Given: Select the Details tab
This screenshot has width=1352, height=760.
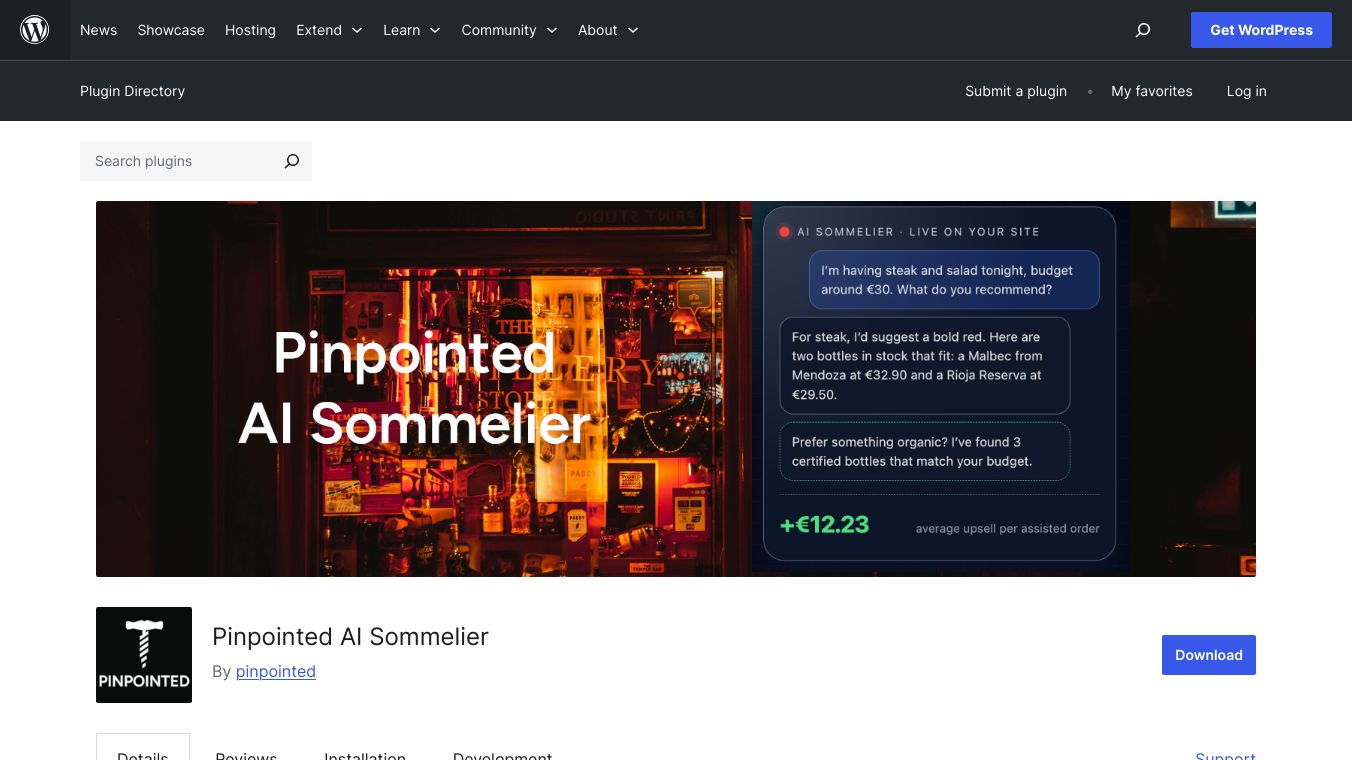Looking at the screenshot, I should [143, 748].
